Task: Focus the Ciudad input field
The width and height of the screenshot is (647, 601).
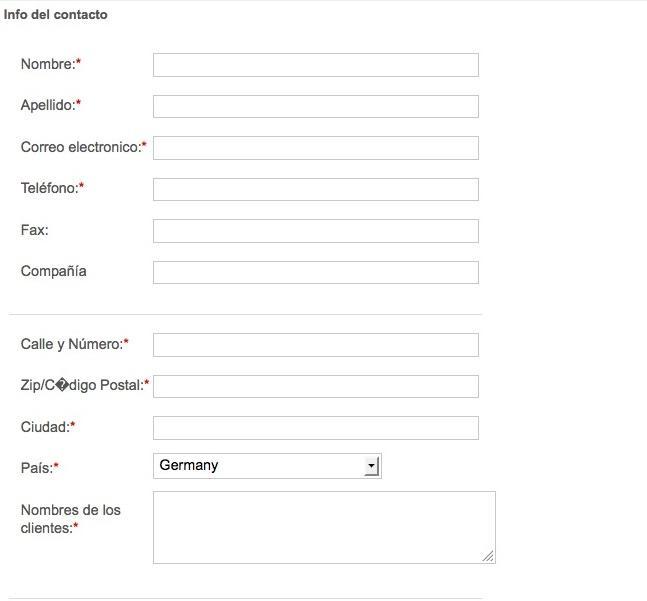Action: 315,428
